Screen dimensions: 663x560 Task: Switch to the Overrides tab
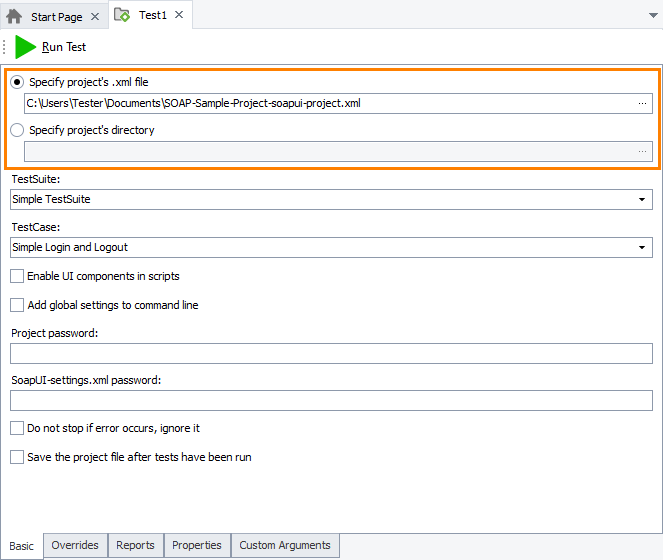[75, 545]
